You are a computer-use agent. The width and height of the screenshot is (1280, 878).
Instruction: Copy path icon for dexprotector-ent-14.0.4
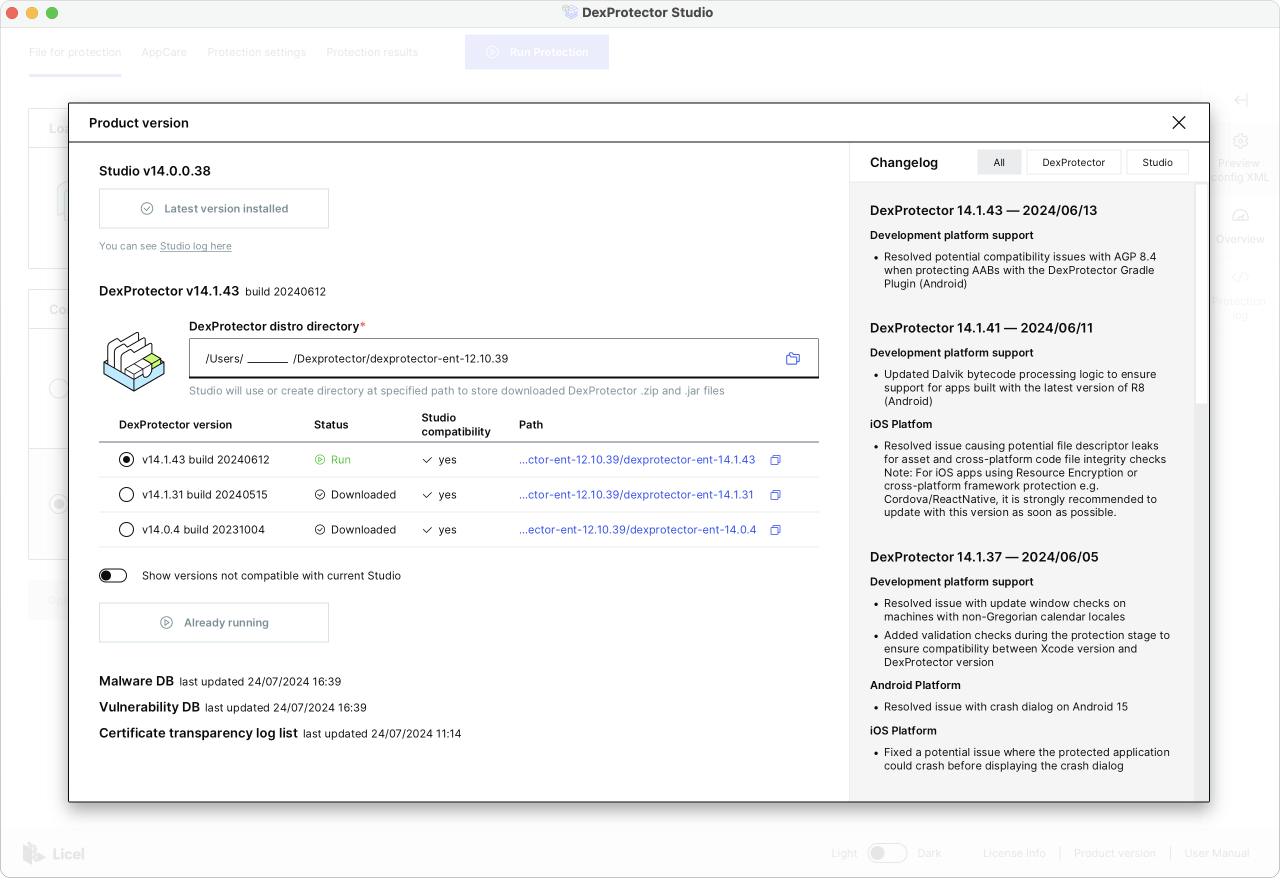click(x=775, y=530)
